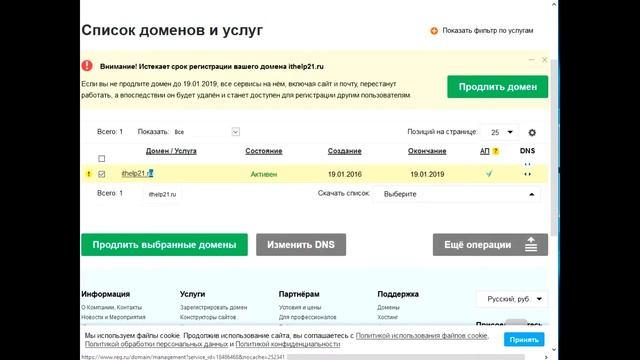Uncheck the ithelp21.ru row checkbox

tap(102, 174)
